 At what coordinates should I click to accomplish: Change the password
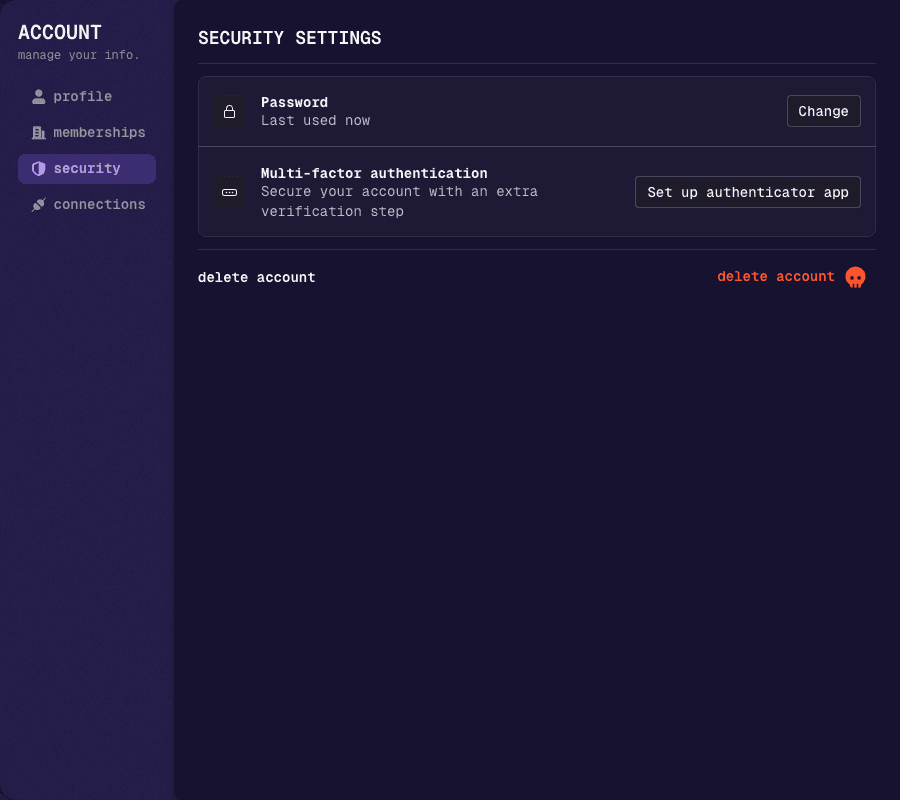tap(824, 111)
